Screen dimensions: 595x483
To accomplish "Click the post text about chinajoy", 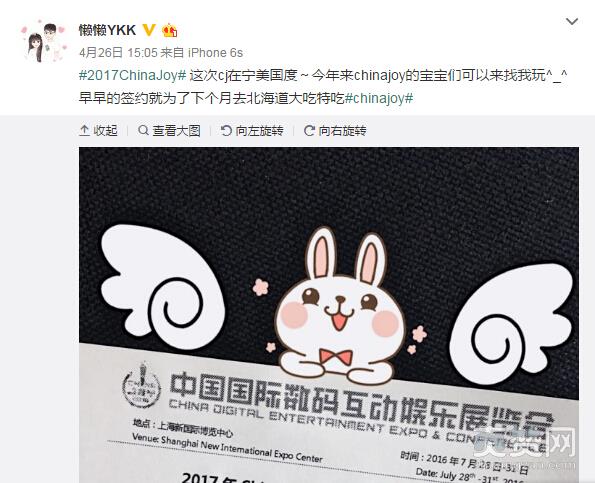I will 323,87.
